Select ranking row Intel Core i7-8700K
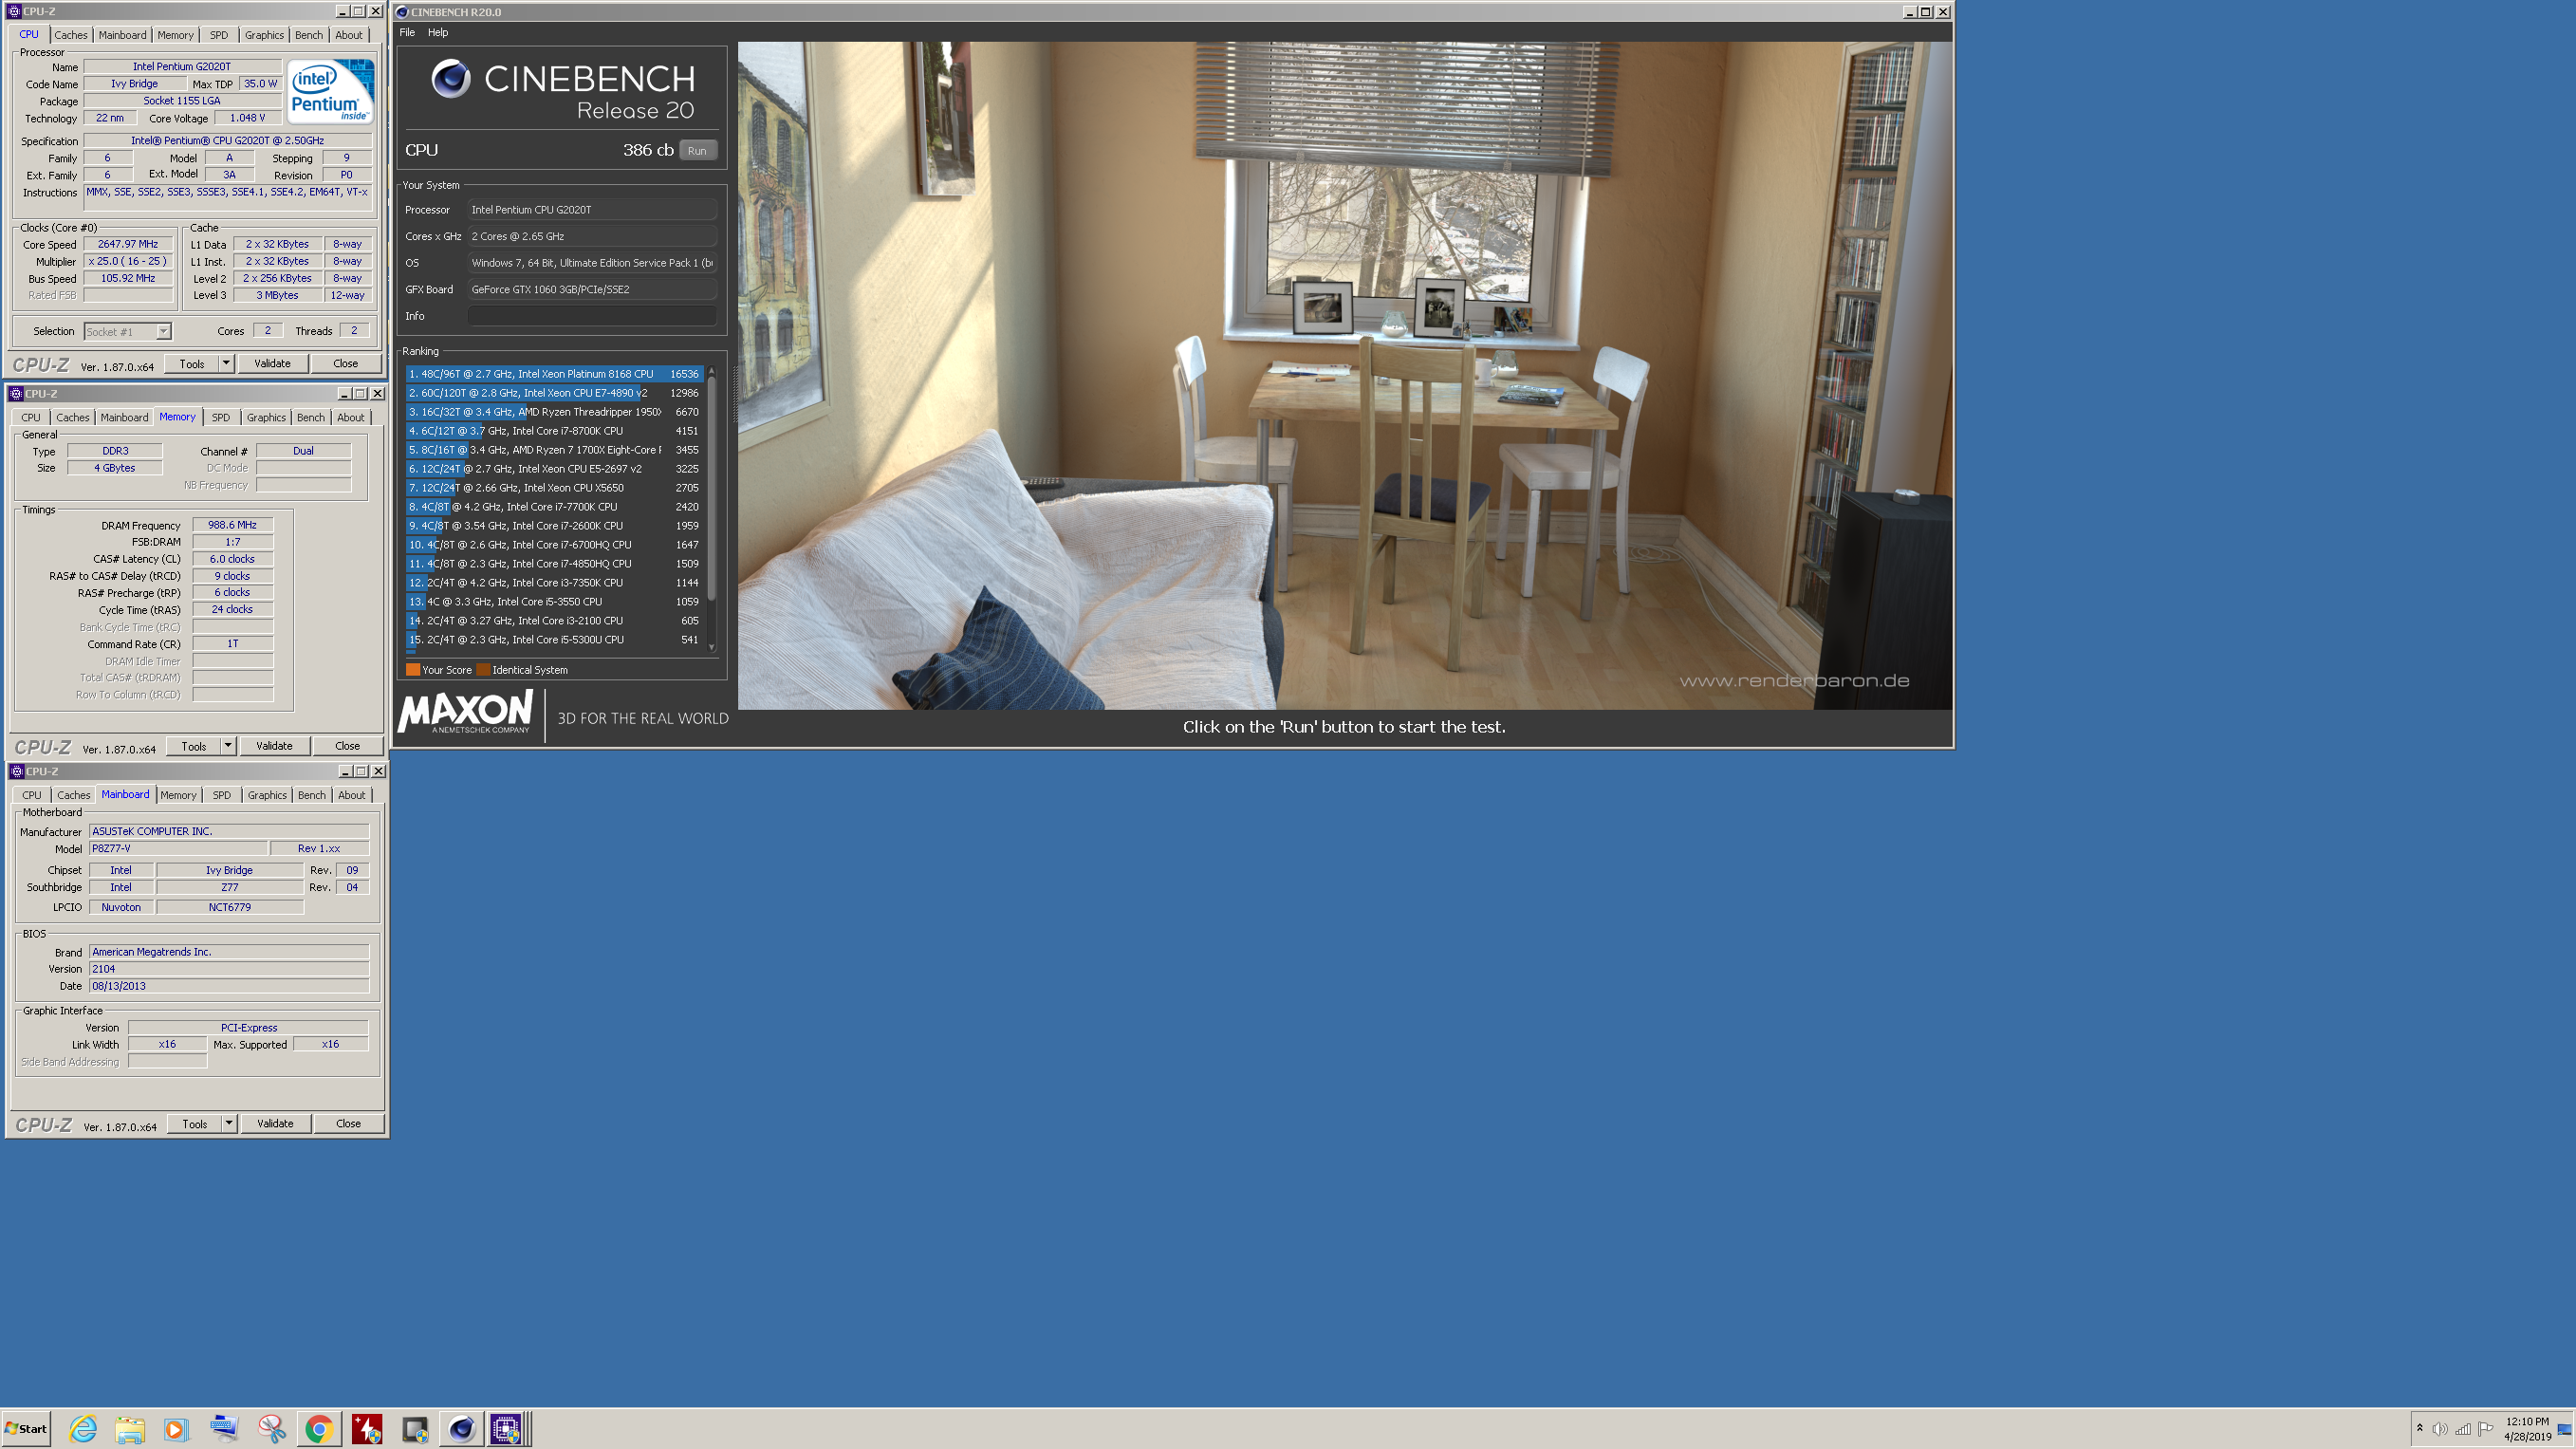Viewport: 2576px width, 1449px height. point(553,431)
